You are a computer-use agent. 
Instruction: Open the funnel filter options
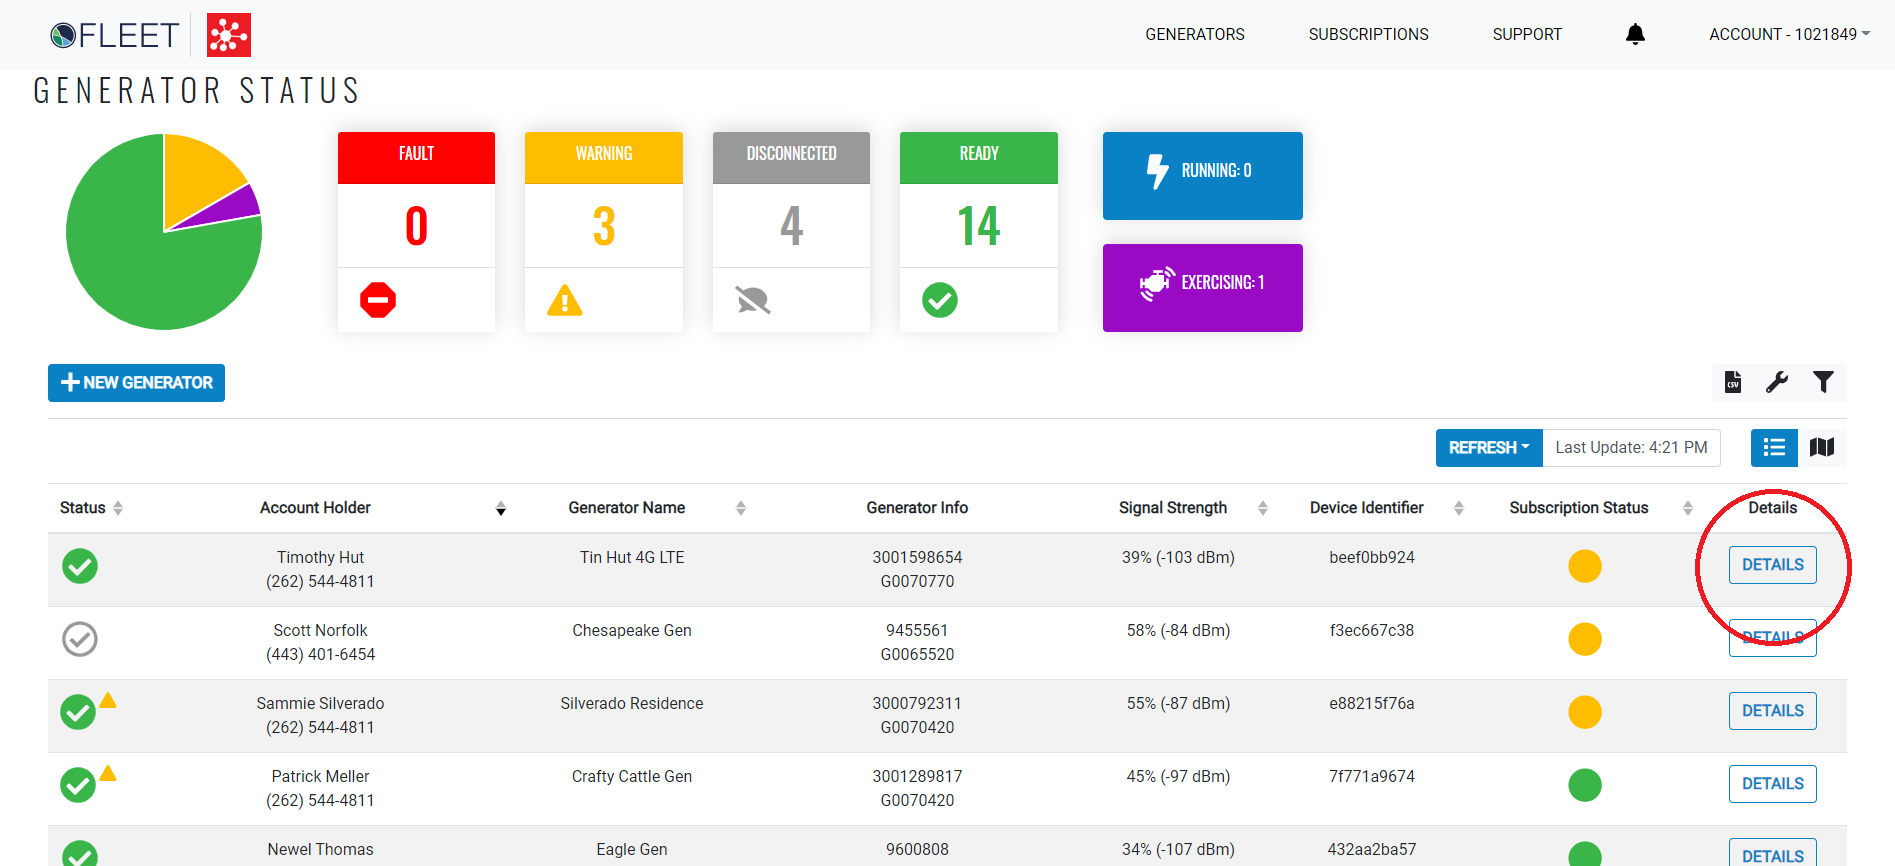point(1823,382)
